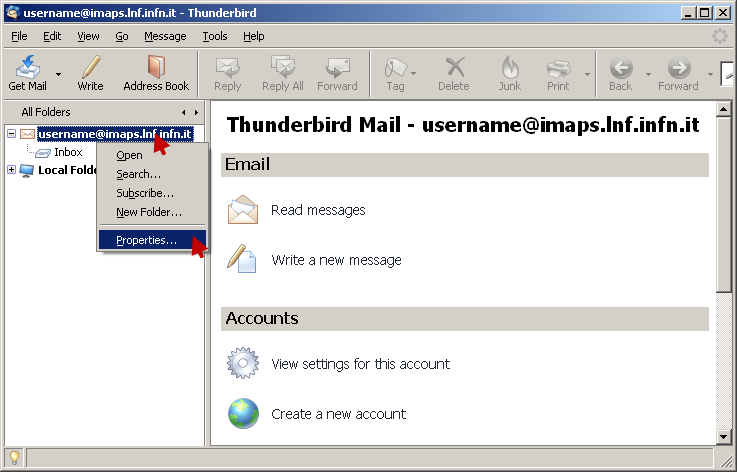Collapse the username@imaps.lnf.infn.it account tree
Screen dimensions: 737x472
click(12, 134)
